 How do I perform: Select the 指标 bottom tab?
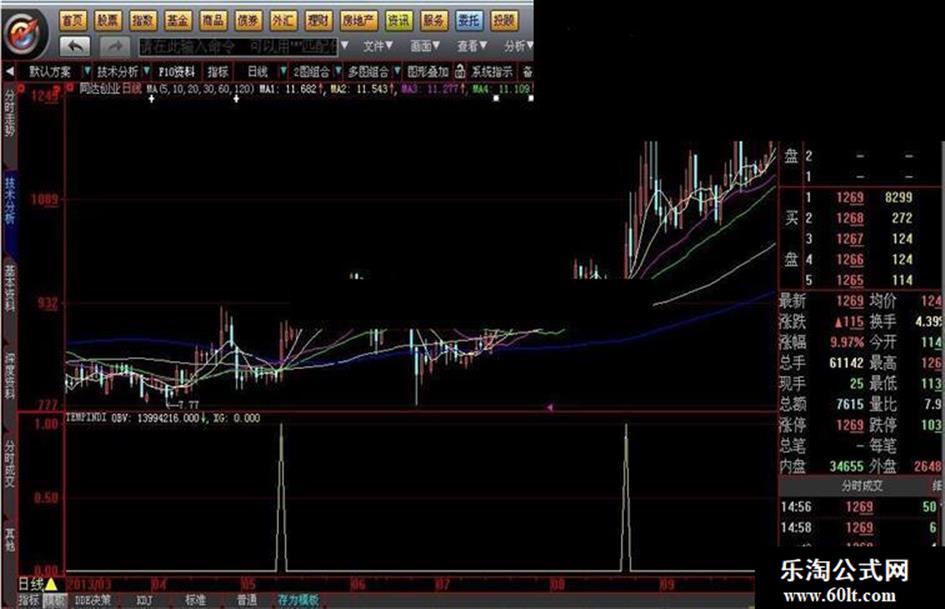point(28,601)
